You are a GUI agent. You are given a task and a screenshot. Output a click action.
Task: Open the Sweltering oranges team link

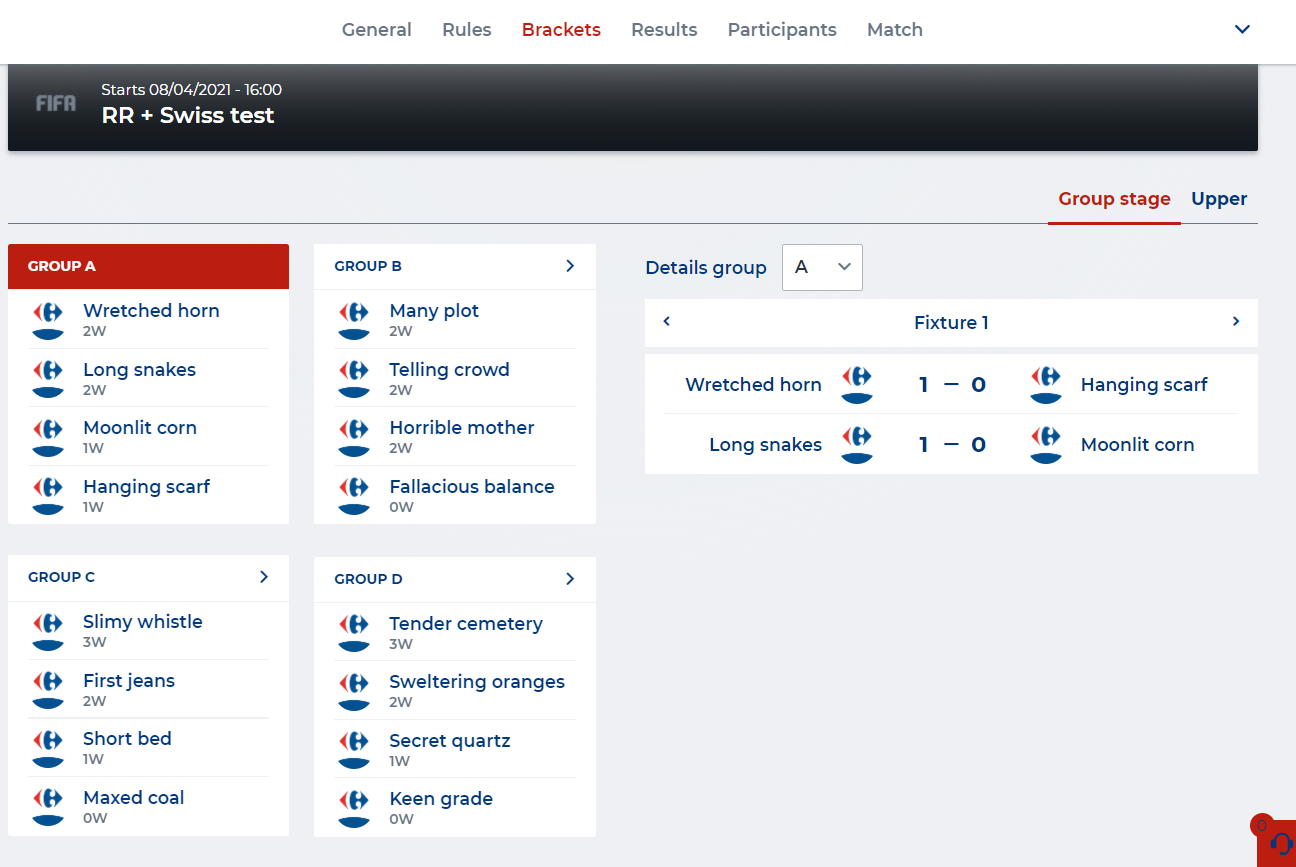[477, 682]
